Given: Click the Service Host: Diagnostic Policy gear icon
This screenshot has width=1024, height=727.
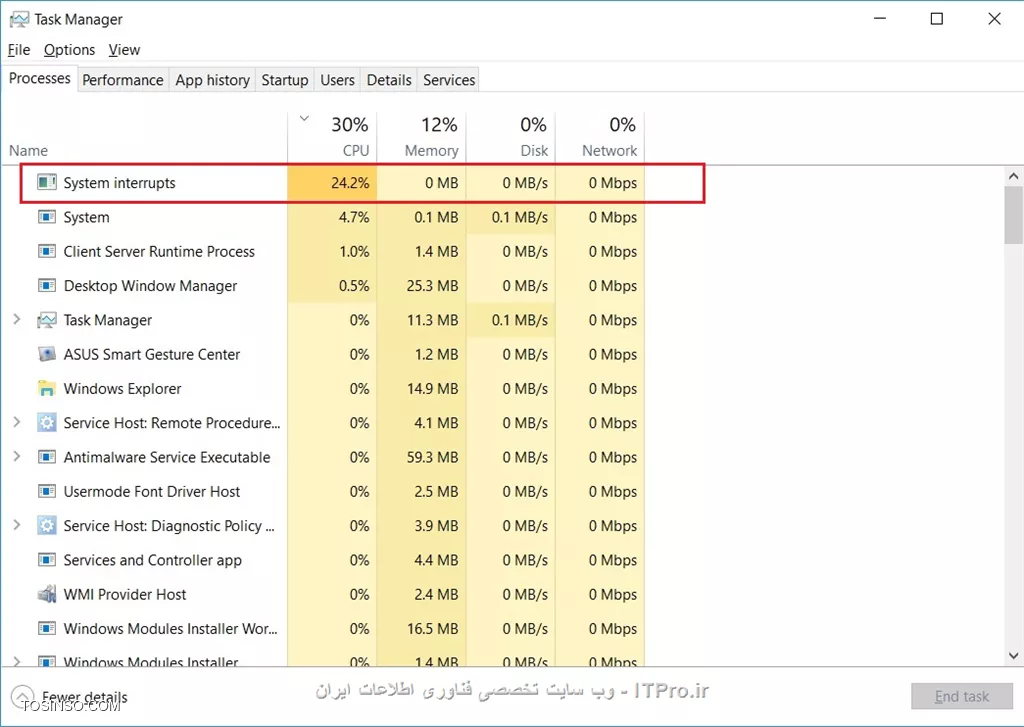Looking at the screenshot, I should (x=46, y=526).
